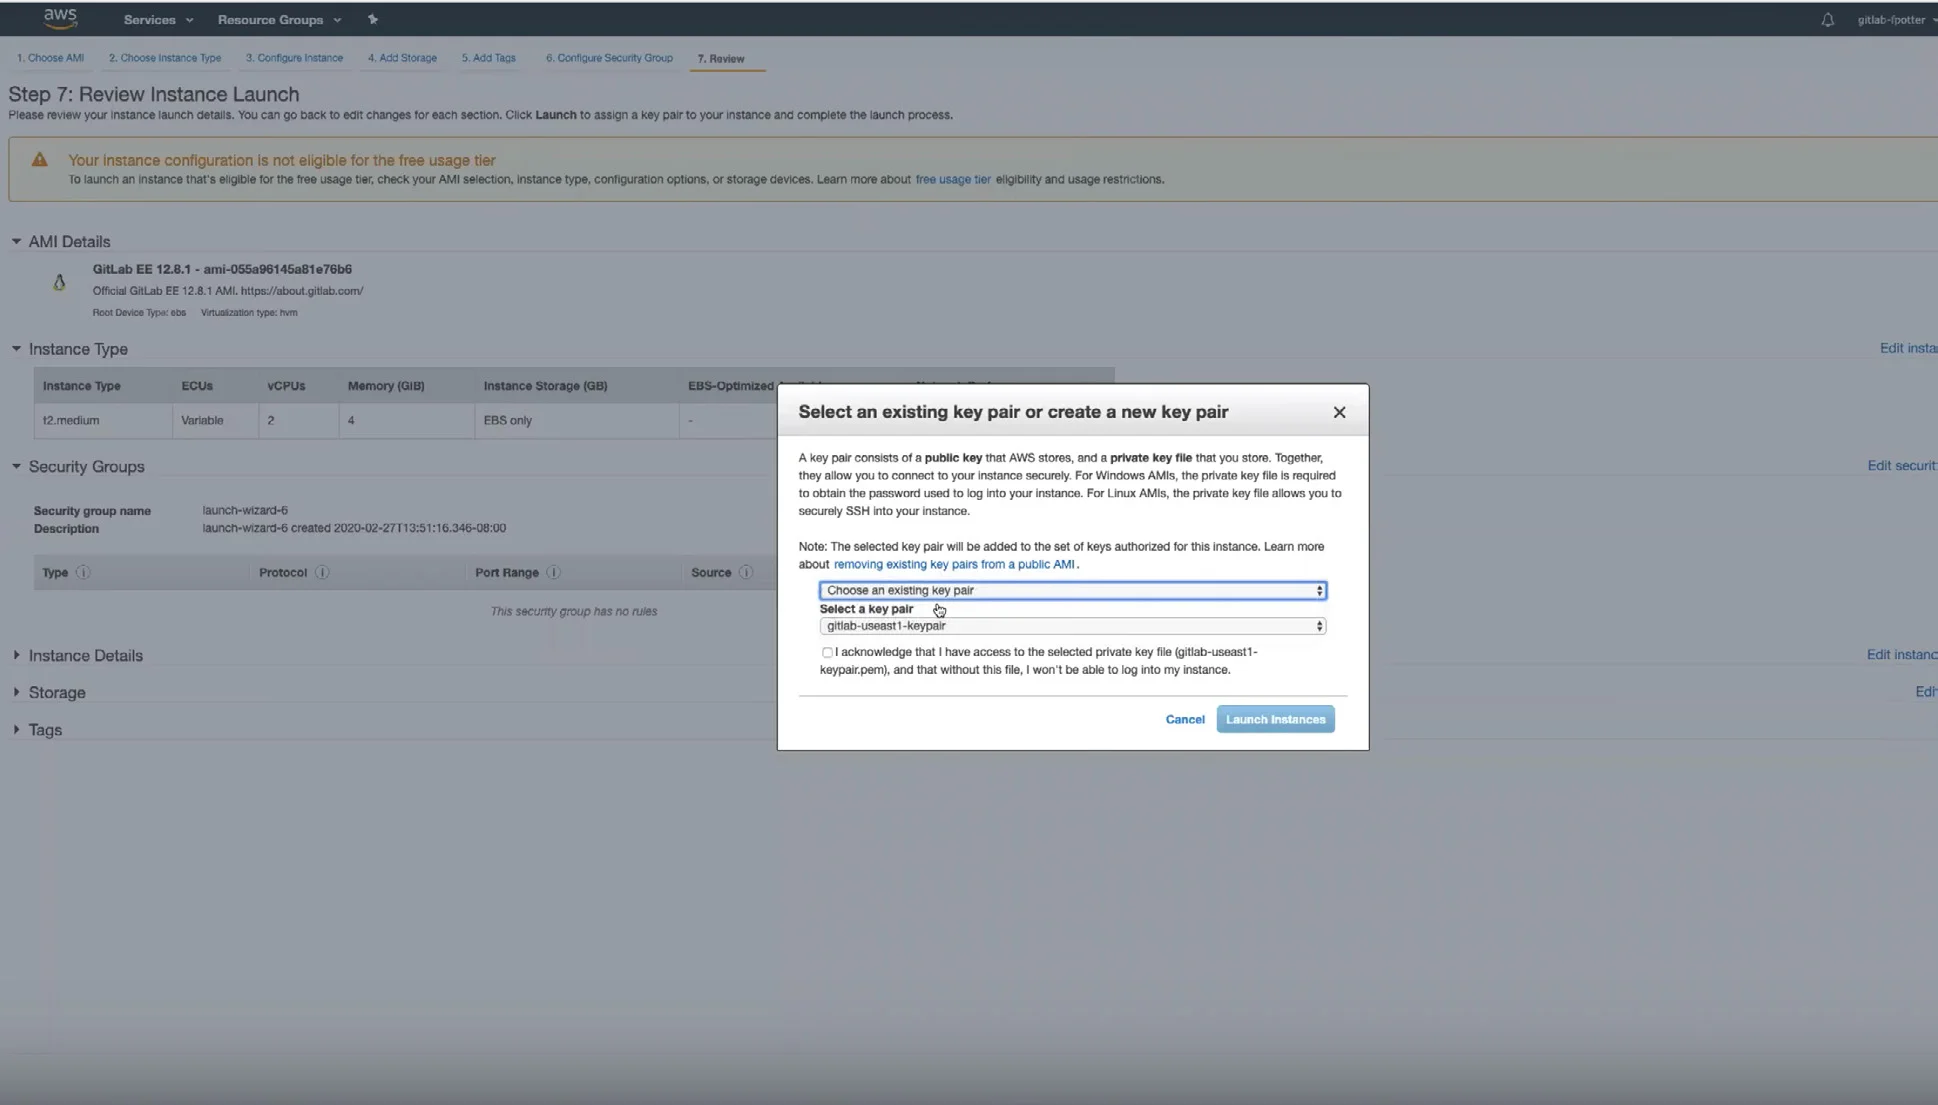Image resolution: width=1938 pixels, height=1105 pixels.
Task: Collapse the AMI Details section
Action: [17, 241]
